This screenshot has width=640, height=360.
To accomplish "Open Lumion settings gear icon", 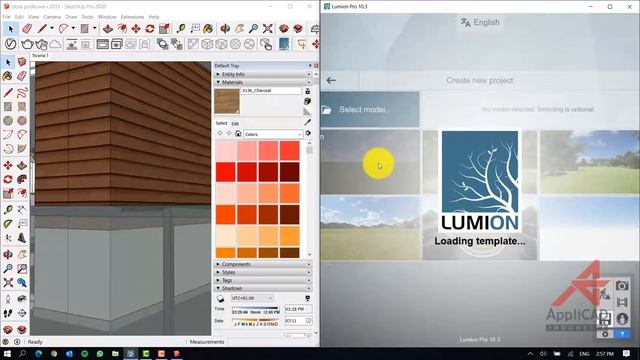I will pyautogui.click(x=605, y=334).
